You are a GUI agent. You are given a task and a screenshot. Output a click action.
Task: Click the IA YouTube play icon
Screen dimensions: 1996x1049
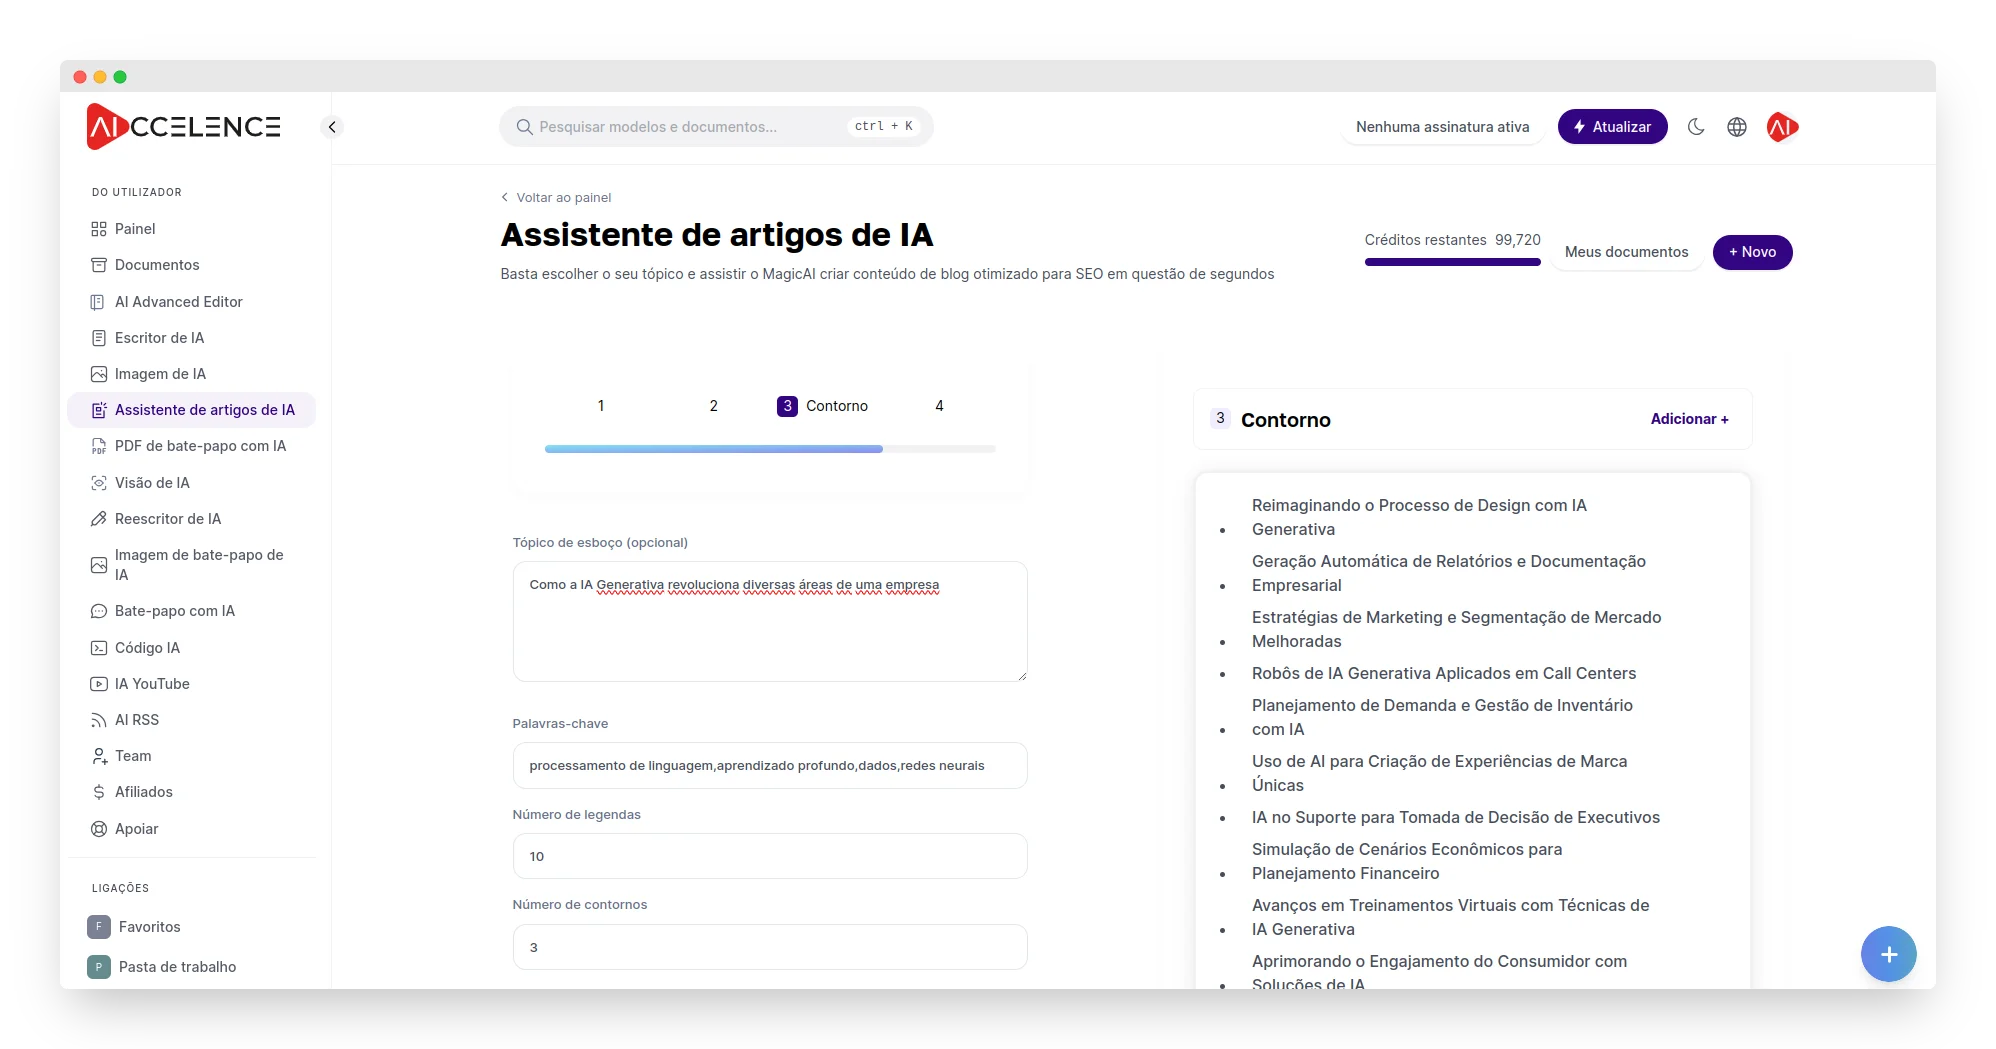tap(99, 684)
